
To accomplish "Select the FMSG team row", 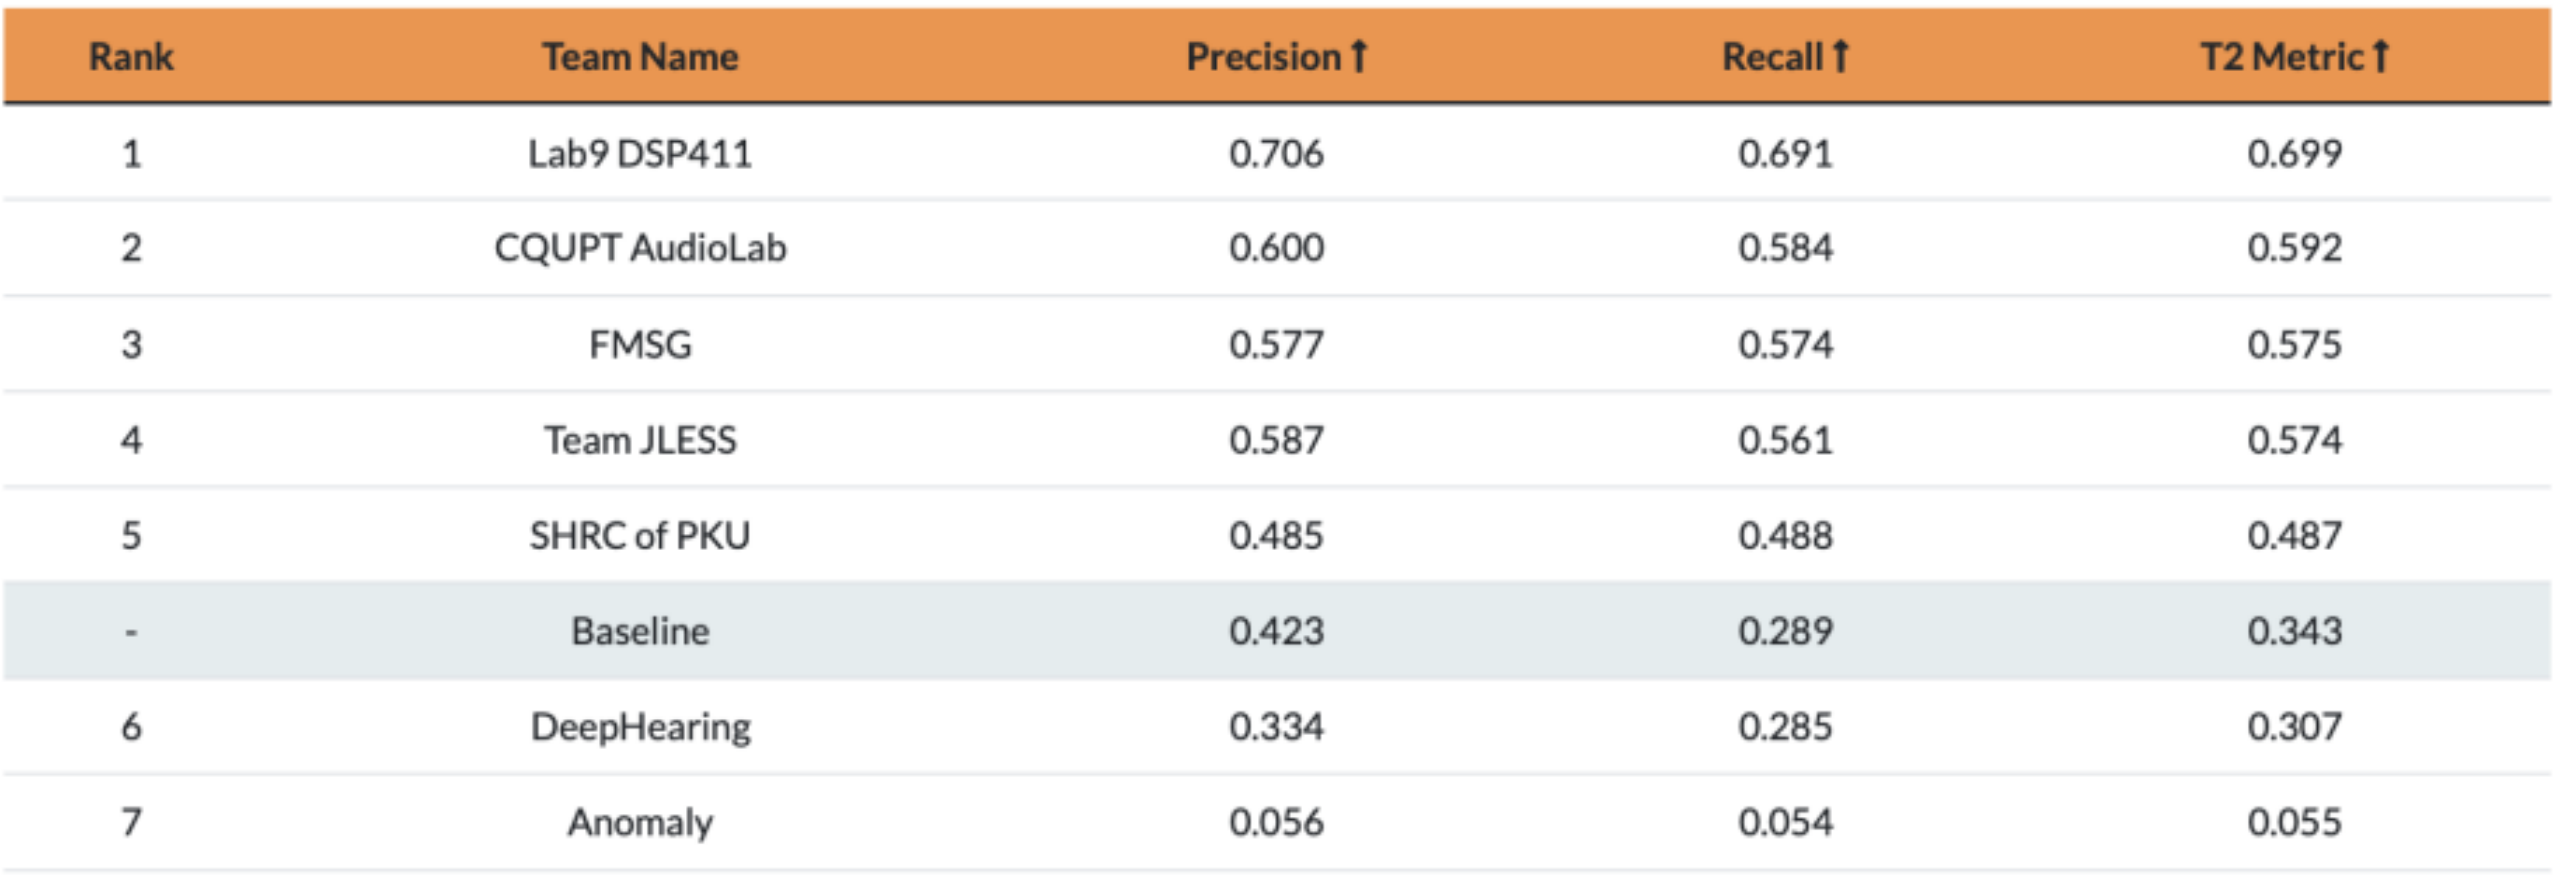I will [1277, 345].
